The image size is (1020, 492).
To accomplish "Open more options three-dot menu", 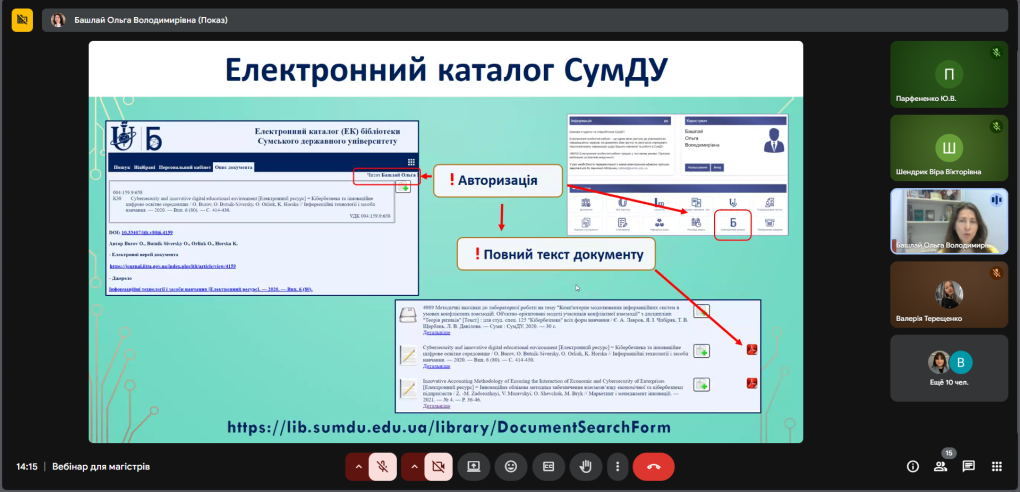I will pyautogui.click(x=617, y=466).
